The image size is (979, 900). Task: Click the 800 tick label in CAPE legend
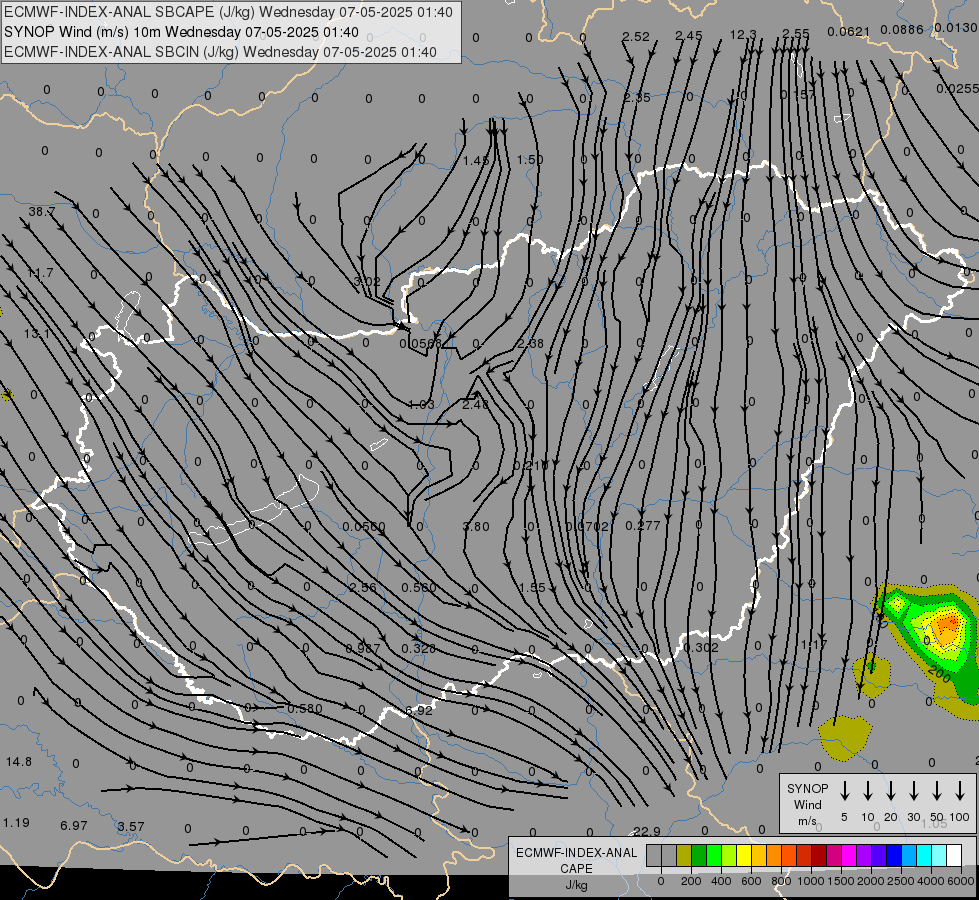click(x=781, y=881)
